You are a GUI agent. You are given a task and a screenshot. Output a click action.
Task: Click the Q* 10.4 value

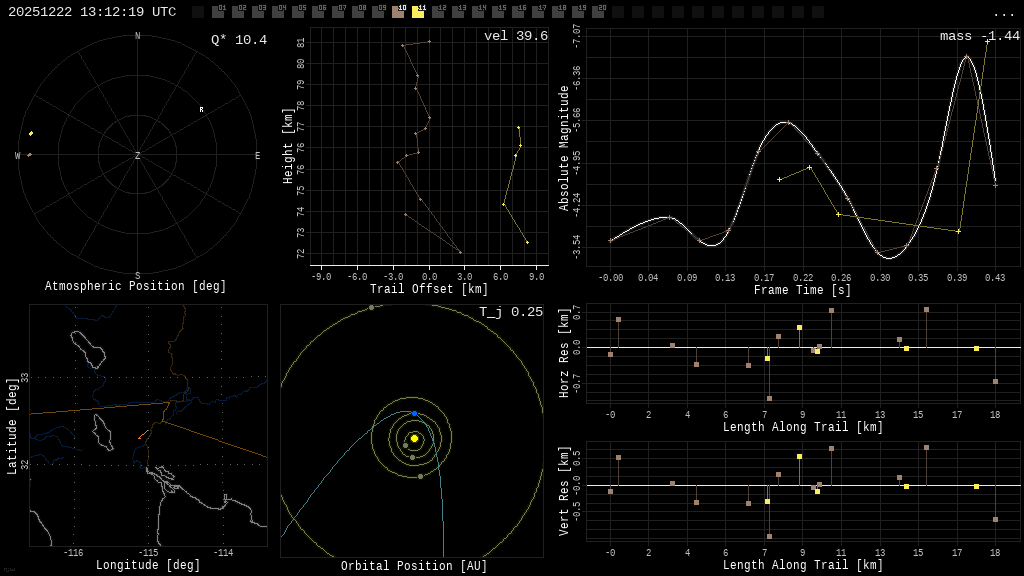[239, 40]
